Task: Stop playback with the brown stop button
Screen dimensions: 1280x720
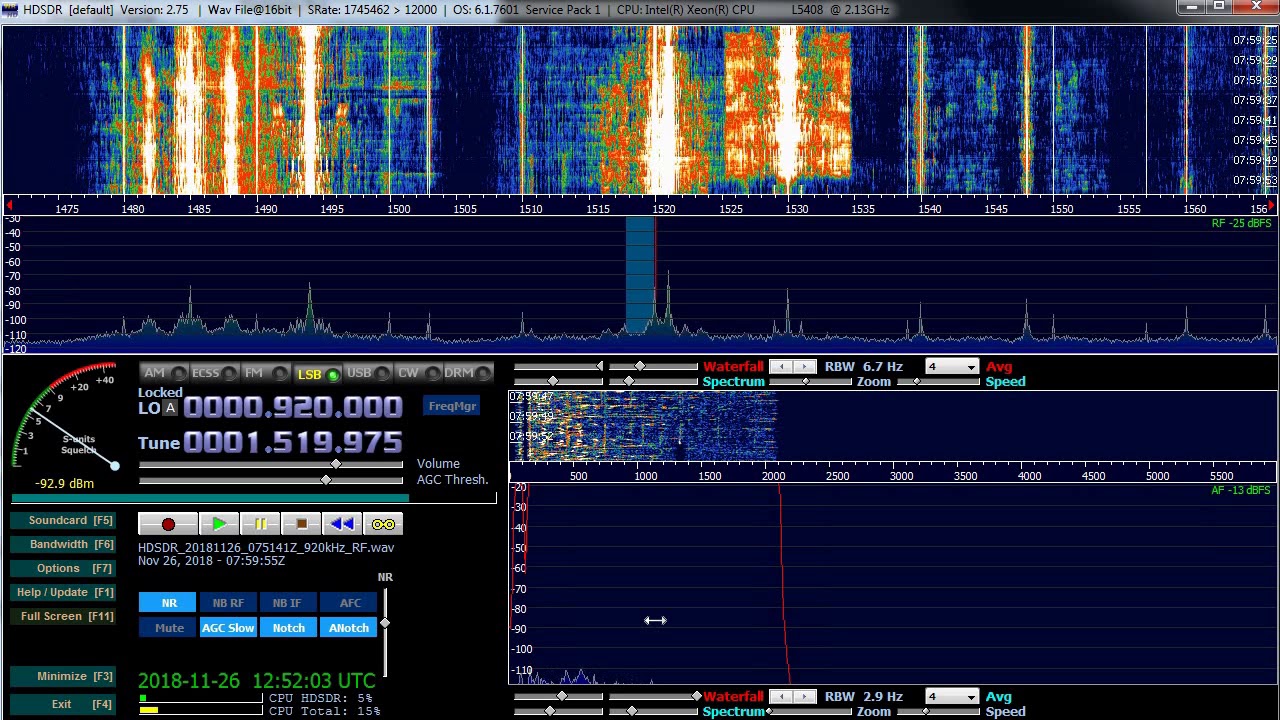Action: (x=301, y=524)
